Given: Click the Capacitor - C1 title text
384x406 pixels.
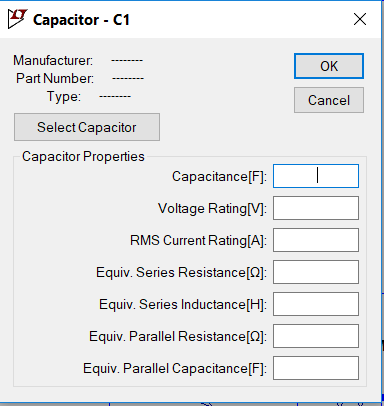Looking at the screenshot, I should point(81,20).
